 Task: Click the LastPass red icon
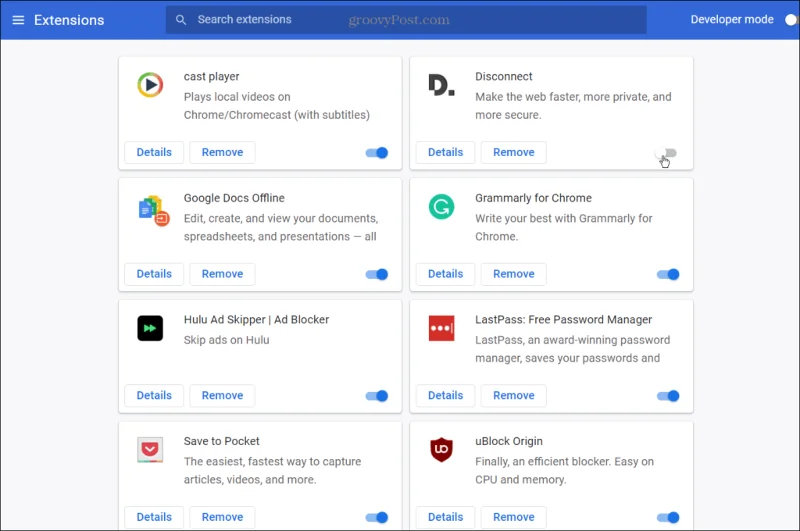pyautogui.click(x=441, y=328)
